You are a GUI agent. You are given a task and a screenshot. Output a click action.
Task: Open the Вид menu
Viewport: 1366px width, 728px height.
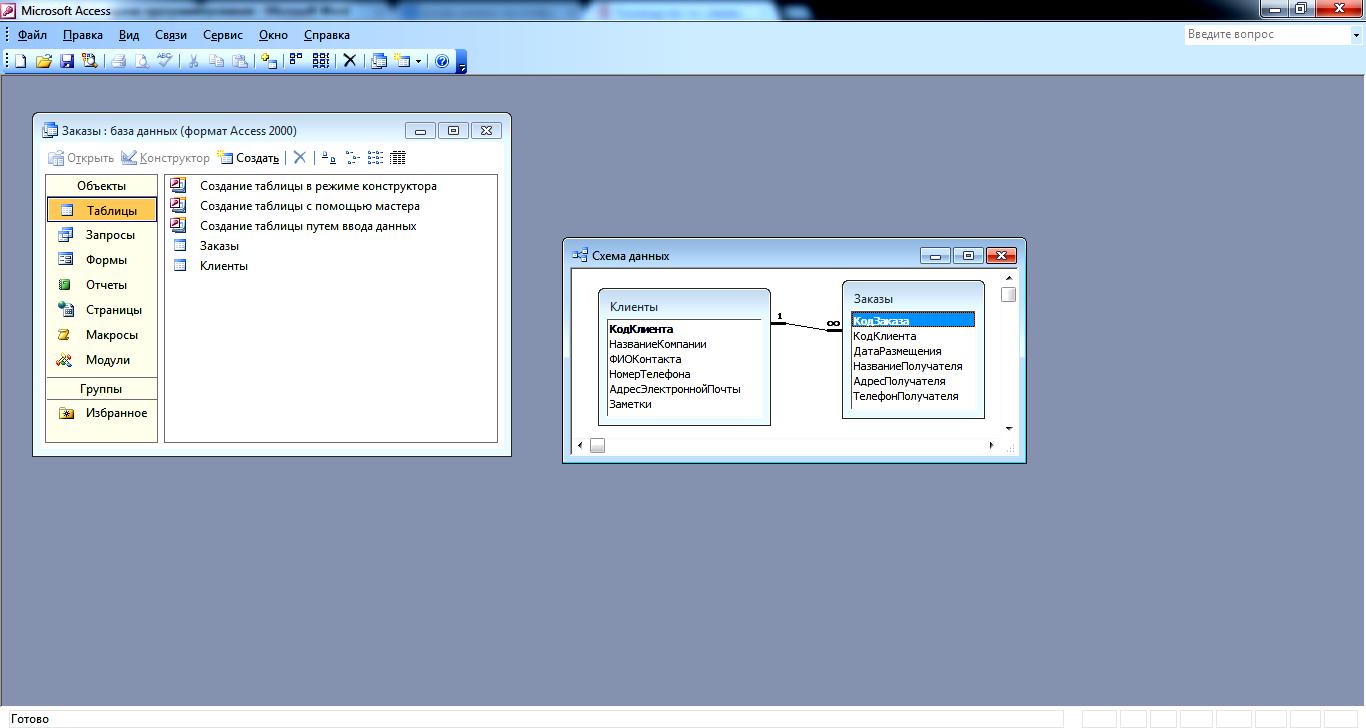(x=129, y=35)
